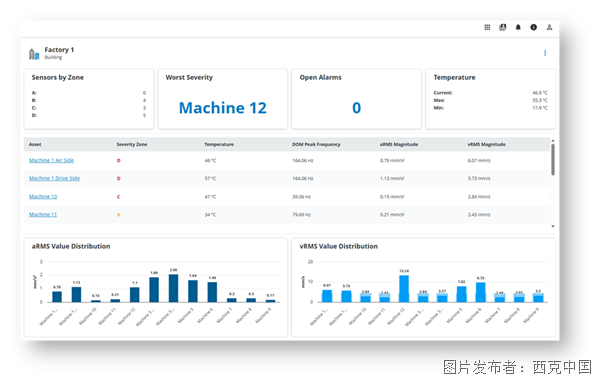Sort by vRMS Magnitude column header
This screenshot has height=381, width=600.
[x=486, y=144]
